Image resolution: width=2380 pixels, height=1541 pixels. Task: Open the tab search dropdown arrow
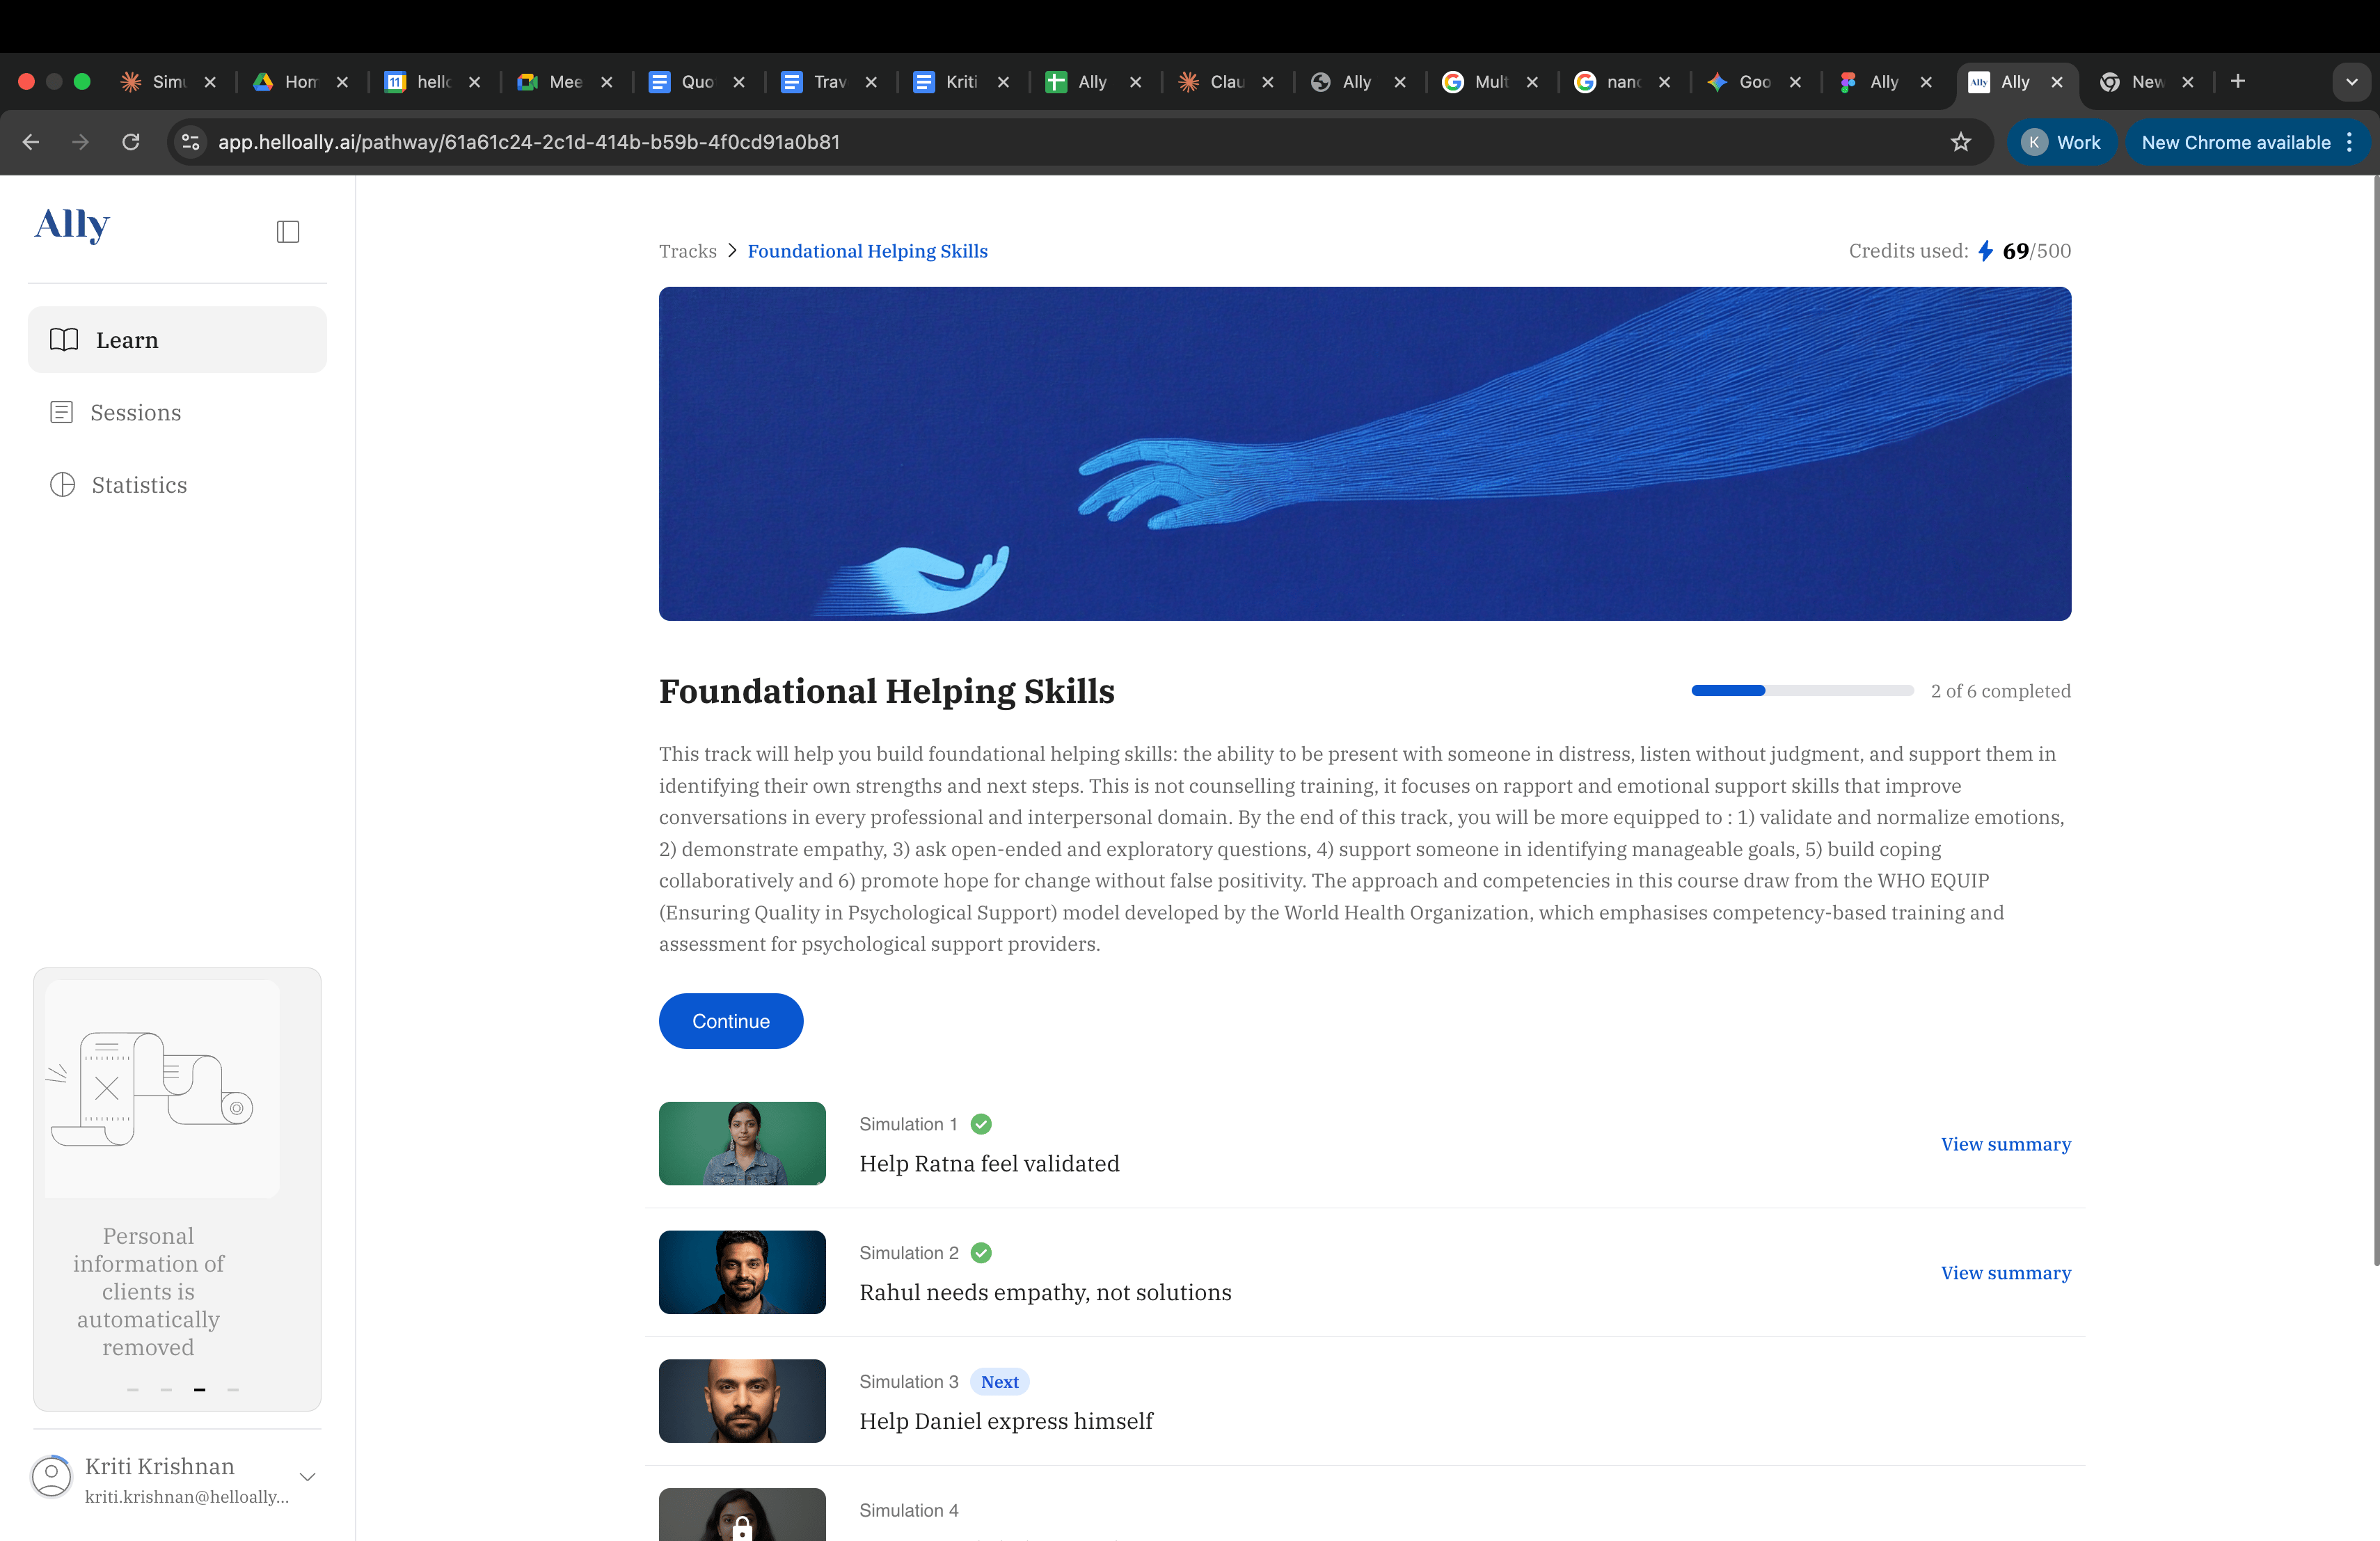click(2352, 82)
